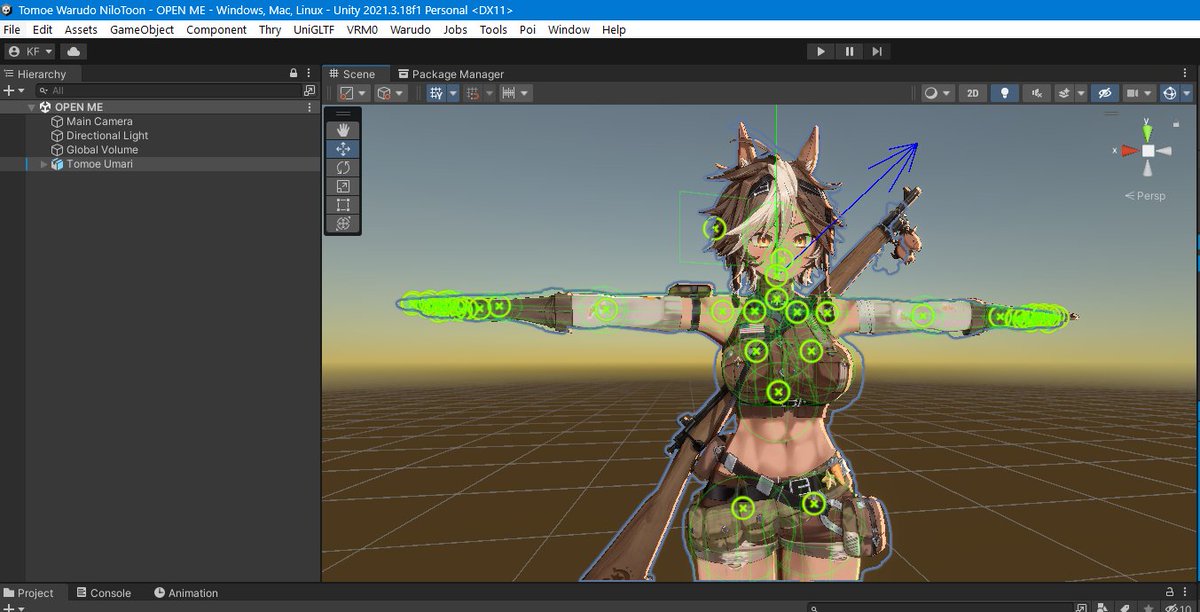Open scene effects dropdown arrow
Viewport: 1200px width, 612px height.
click(1080, 93)
